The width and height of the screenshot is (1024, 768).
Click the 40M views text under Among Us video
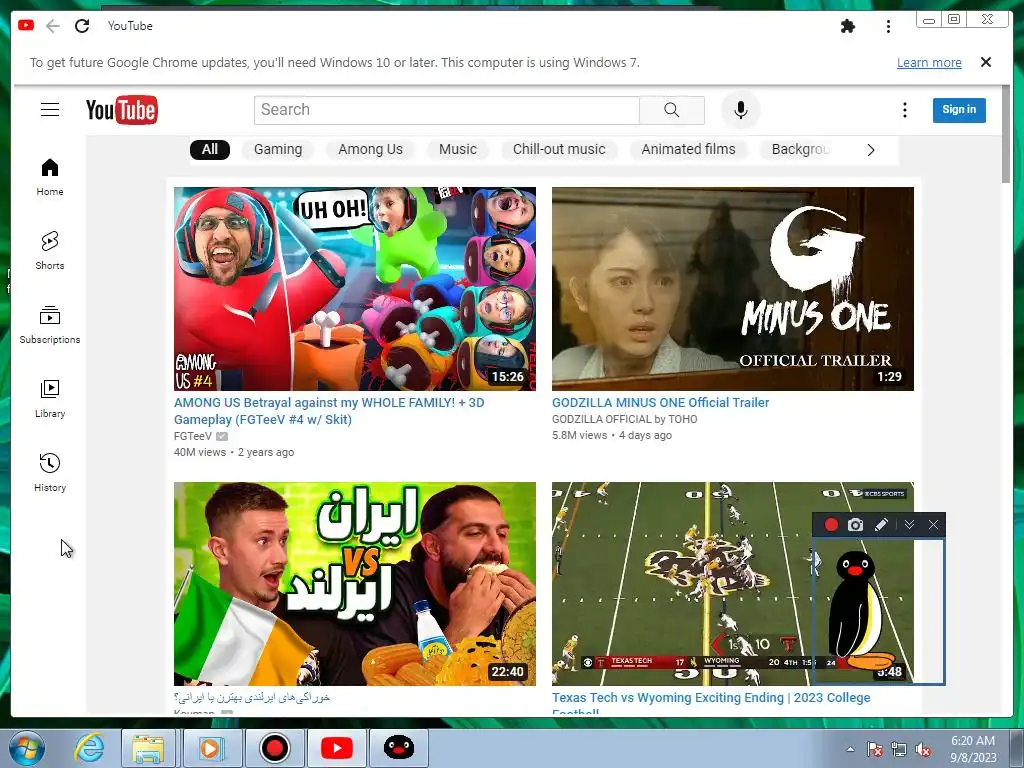coord(200,452)
